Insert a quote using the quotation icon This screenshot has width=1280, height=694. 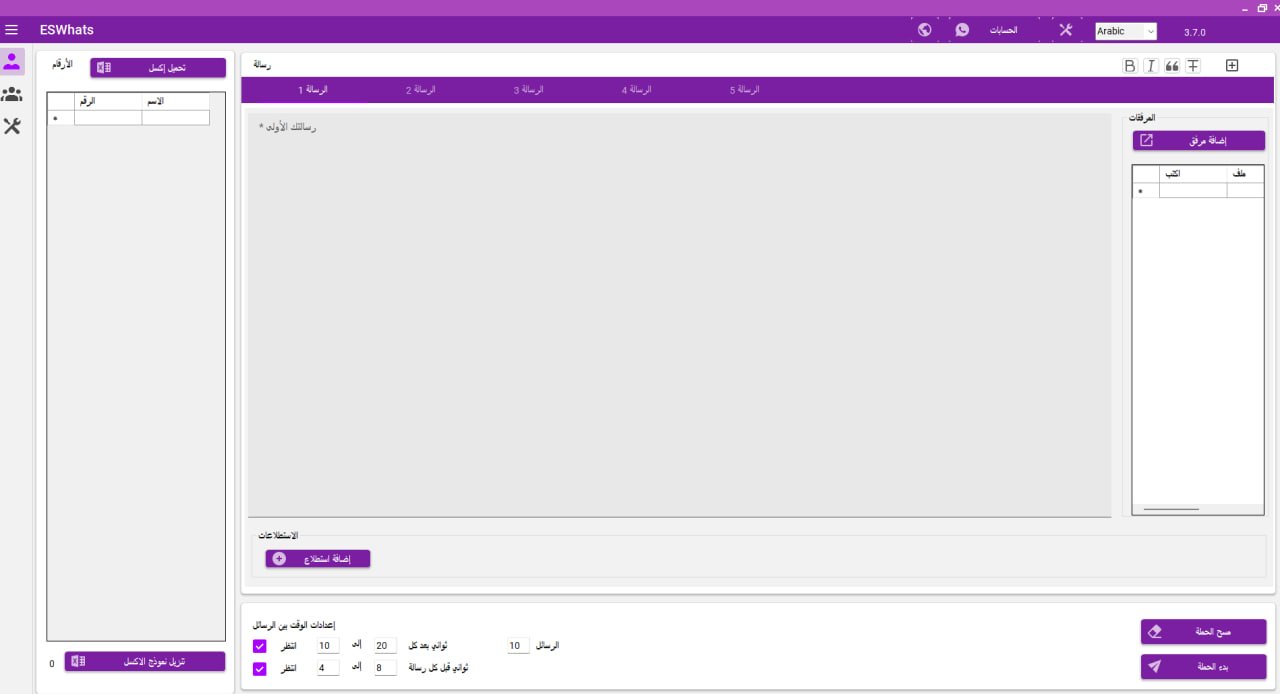(1171, 65)
